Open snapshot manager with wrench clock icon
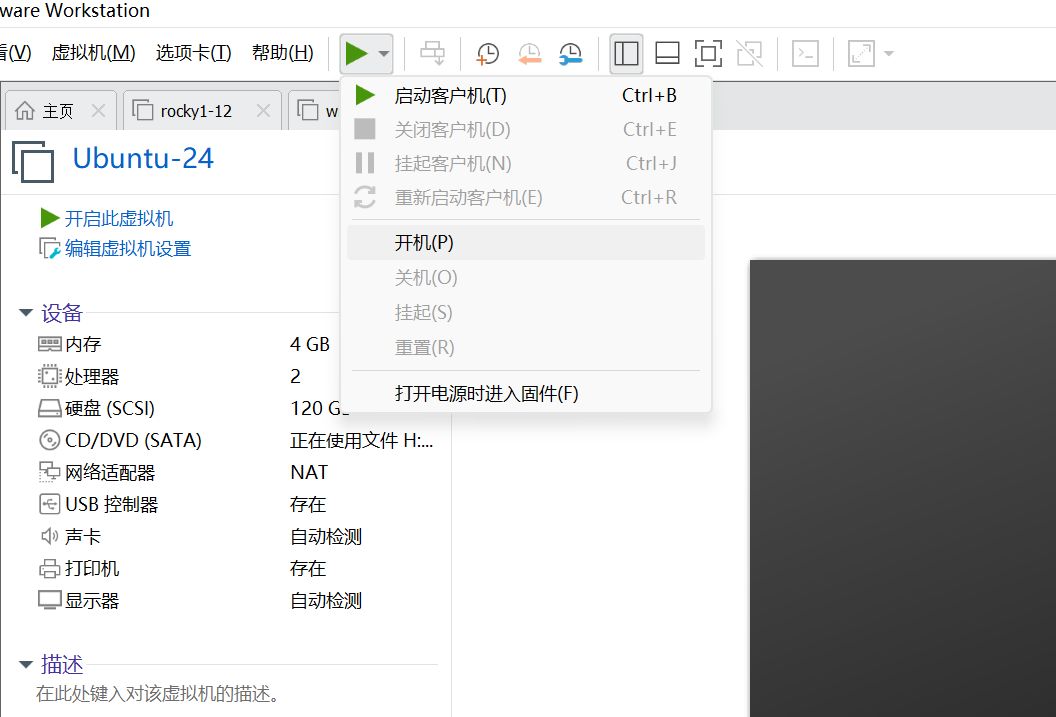1056x717 pixels. [571, 53]
